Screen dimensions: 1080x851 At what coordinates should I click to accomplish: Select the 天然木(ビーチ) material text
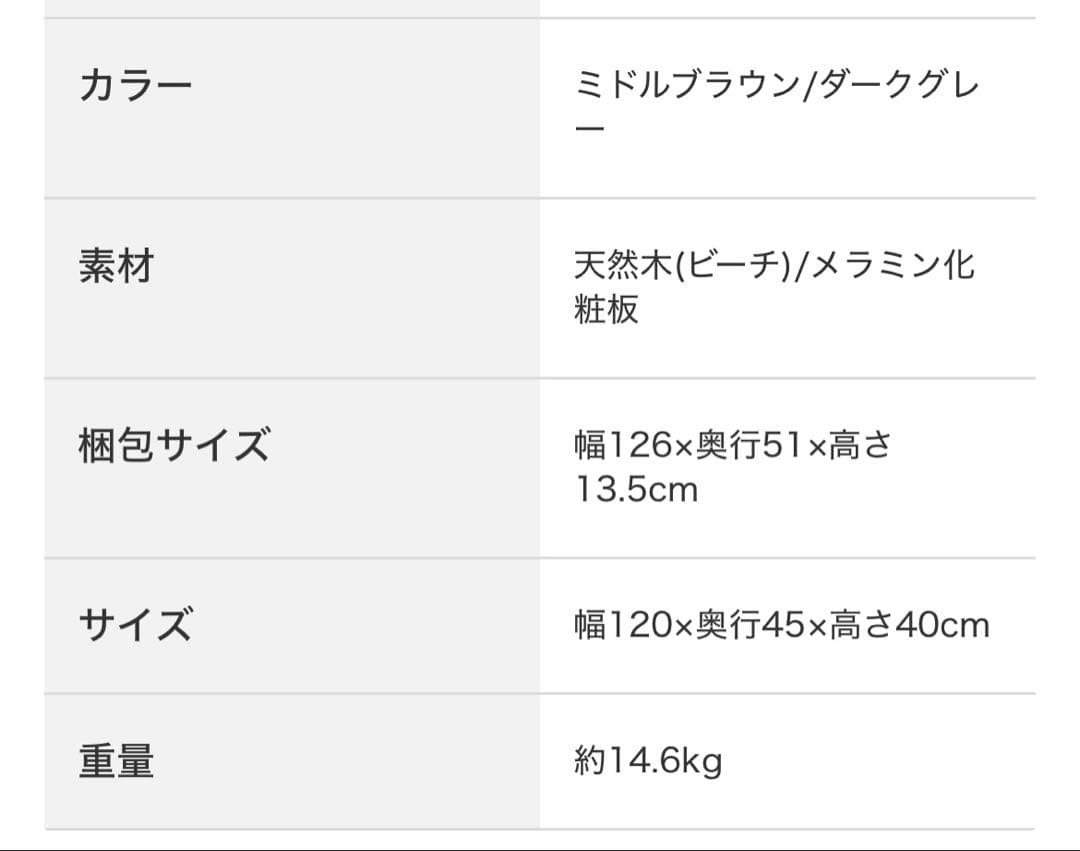[680, 266]
